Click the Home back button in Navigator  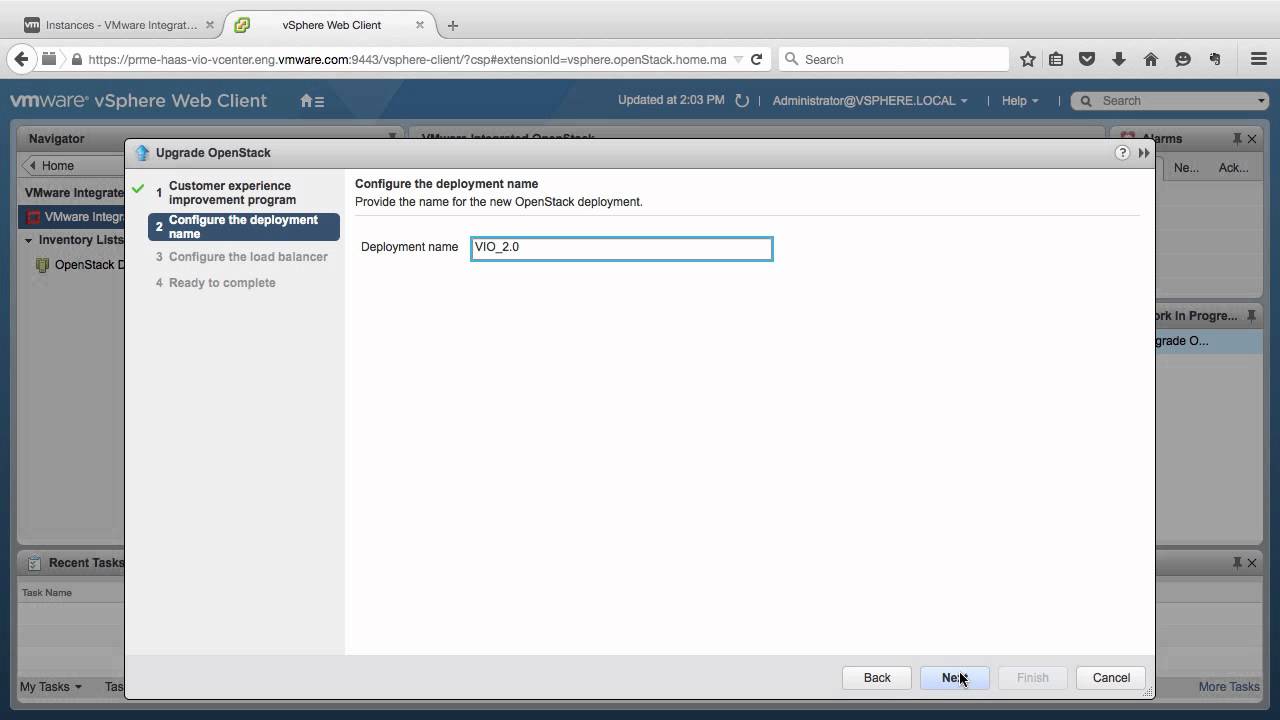click(58, 166)
